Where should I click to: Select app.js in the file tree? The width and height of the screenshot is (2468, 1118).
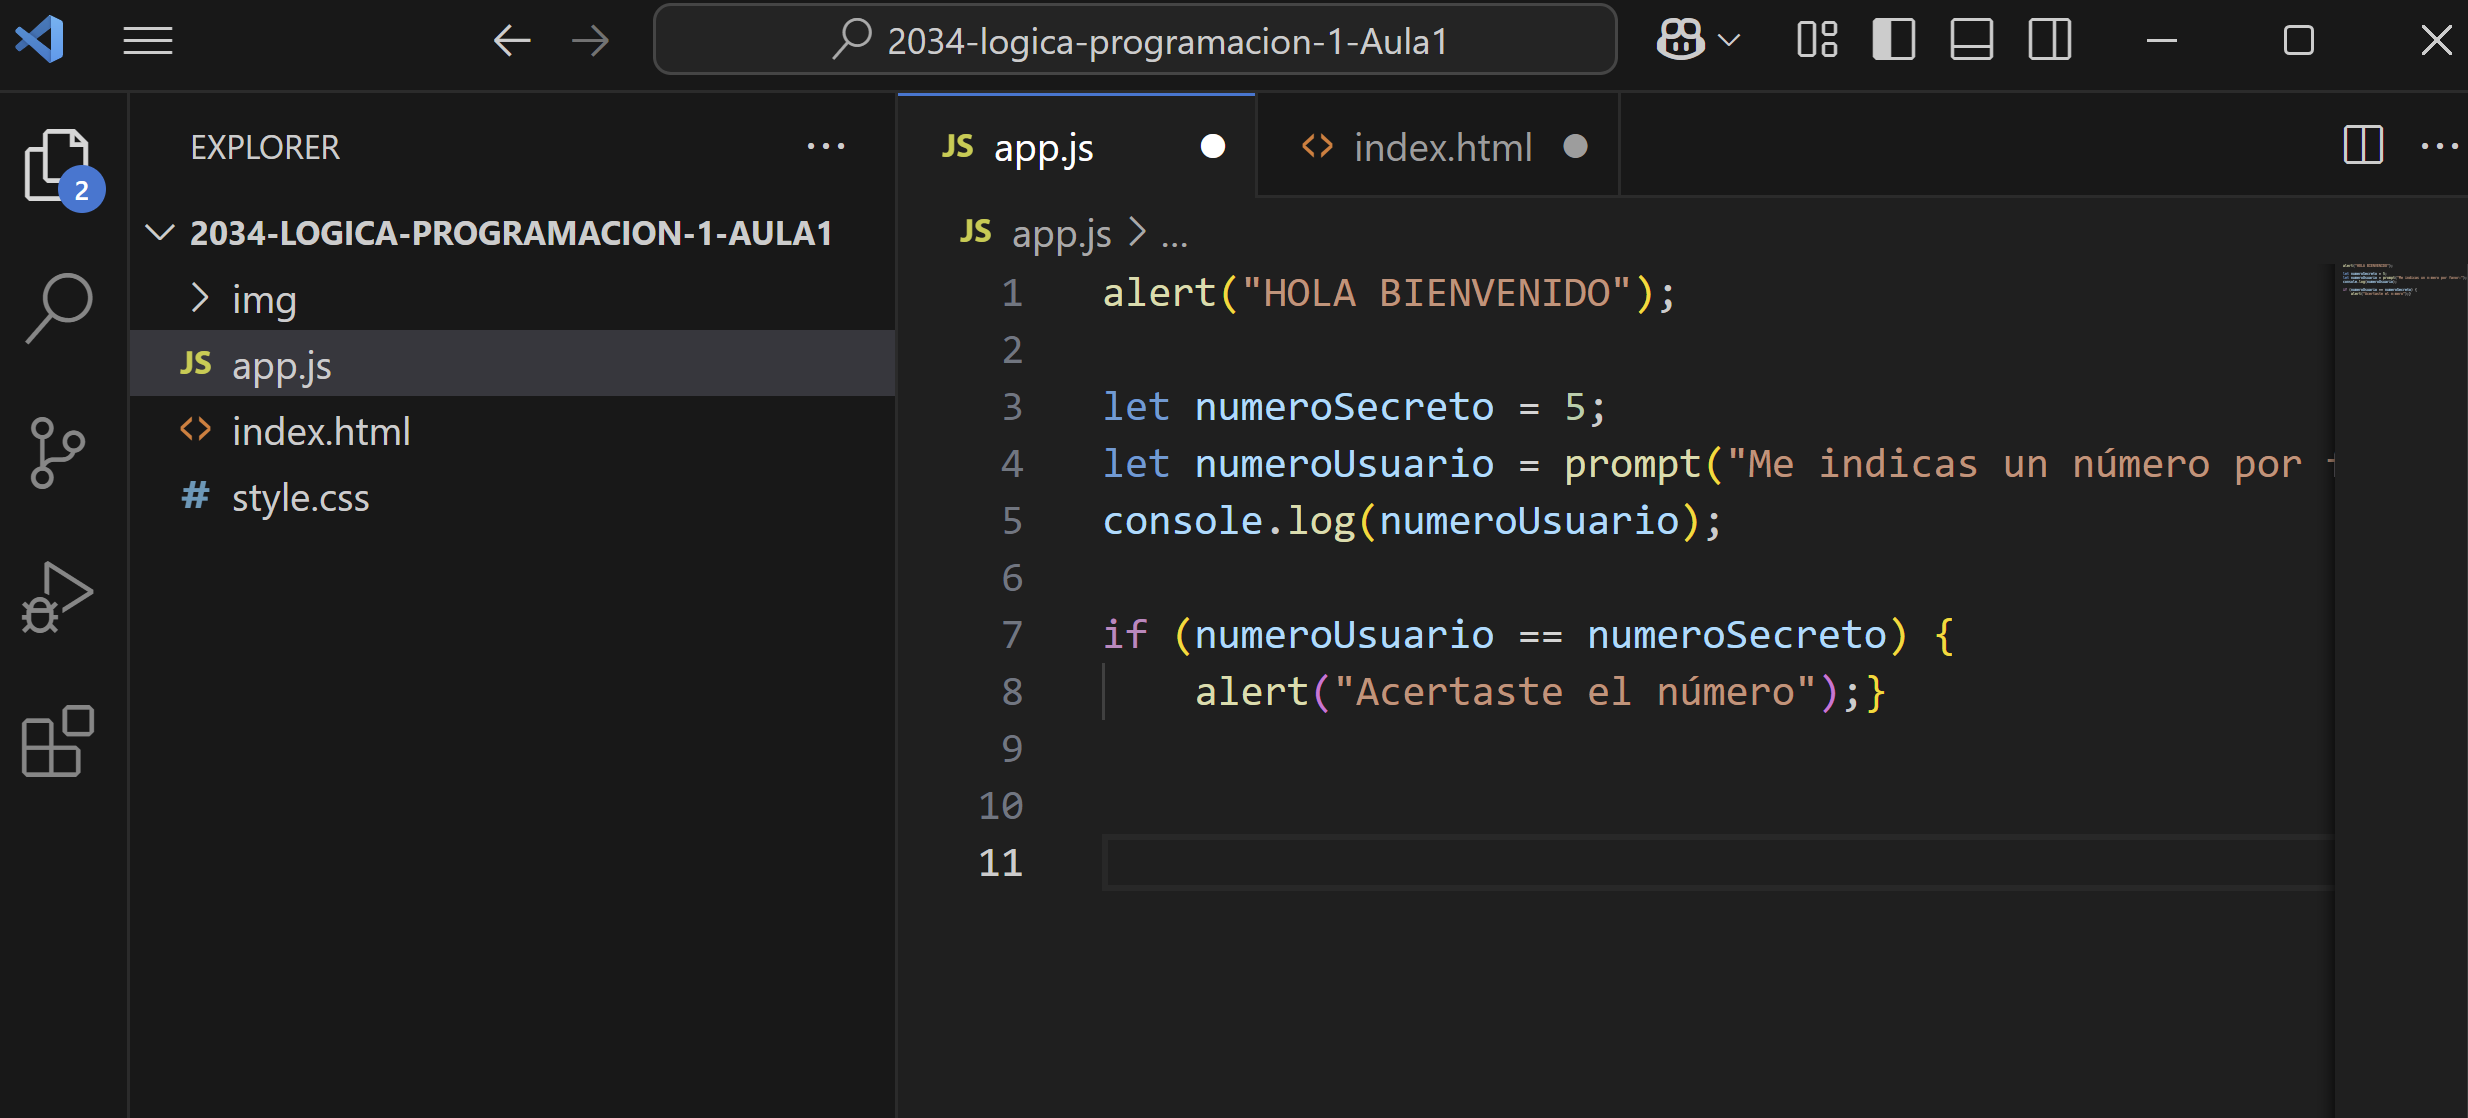(512, 365)
